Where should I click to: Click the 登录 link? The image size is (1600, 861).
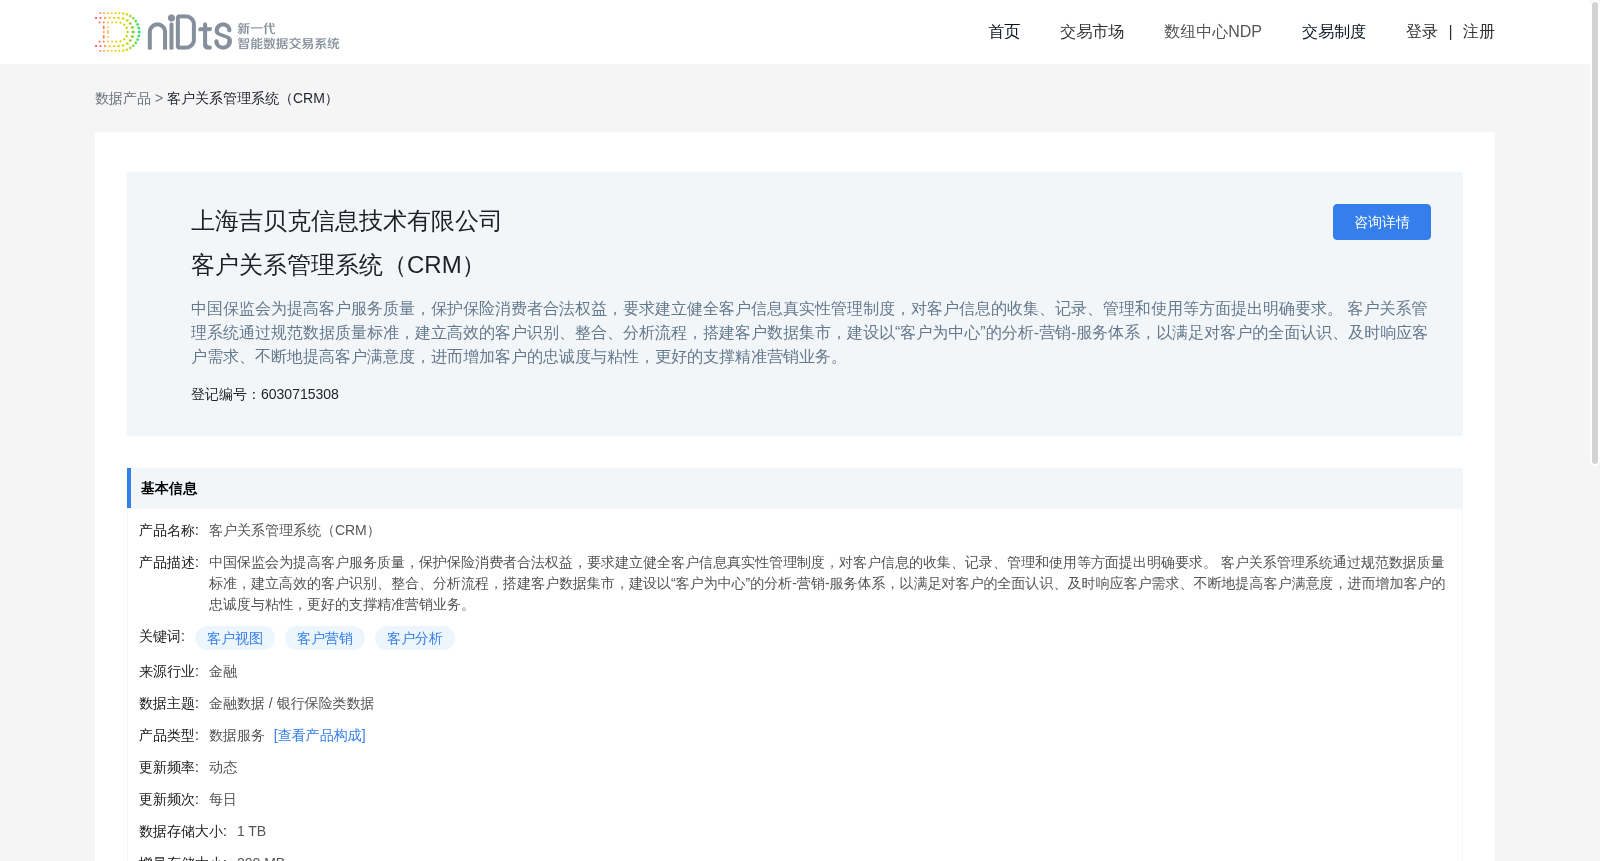tap(1422, 32)
